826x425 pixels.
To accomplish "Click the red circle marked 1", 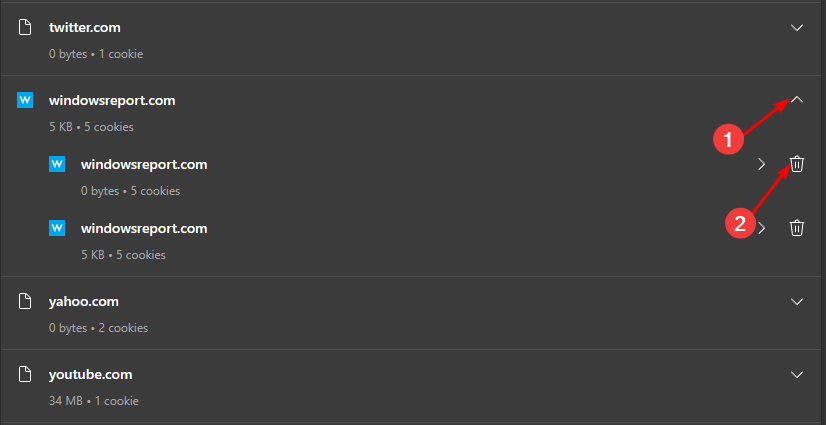I will [x=729, y=140].
